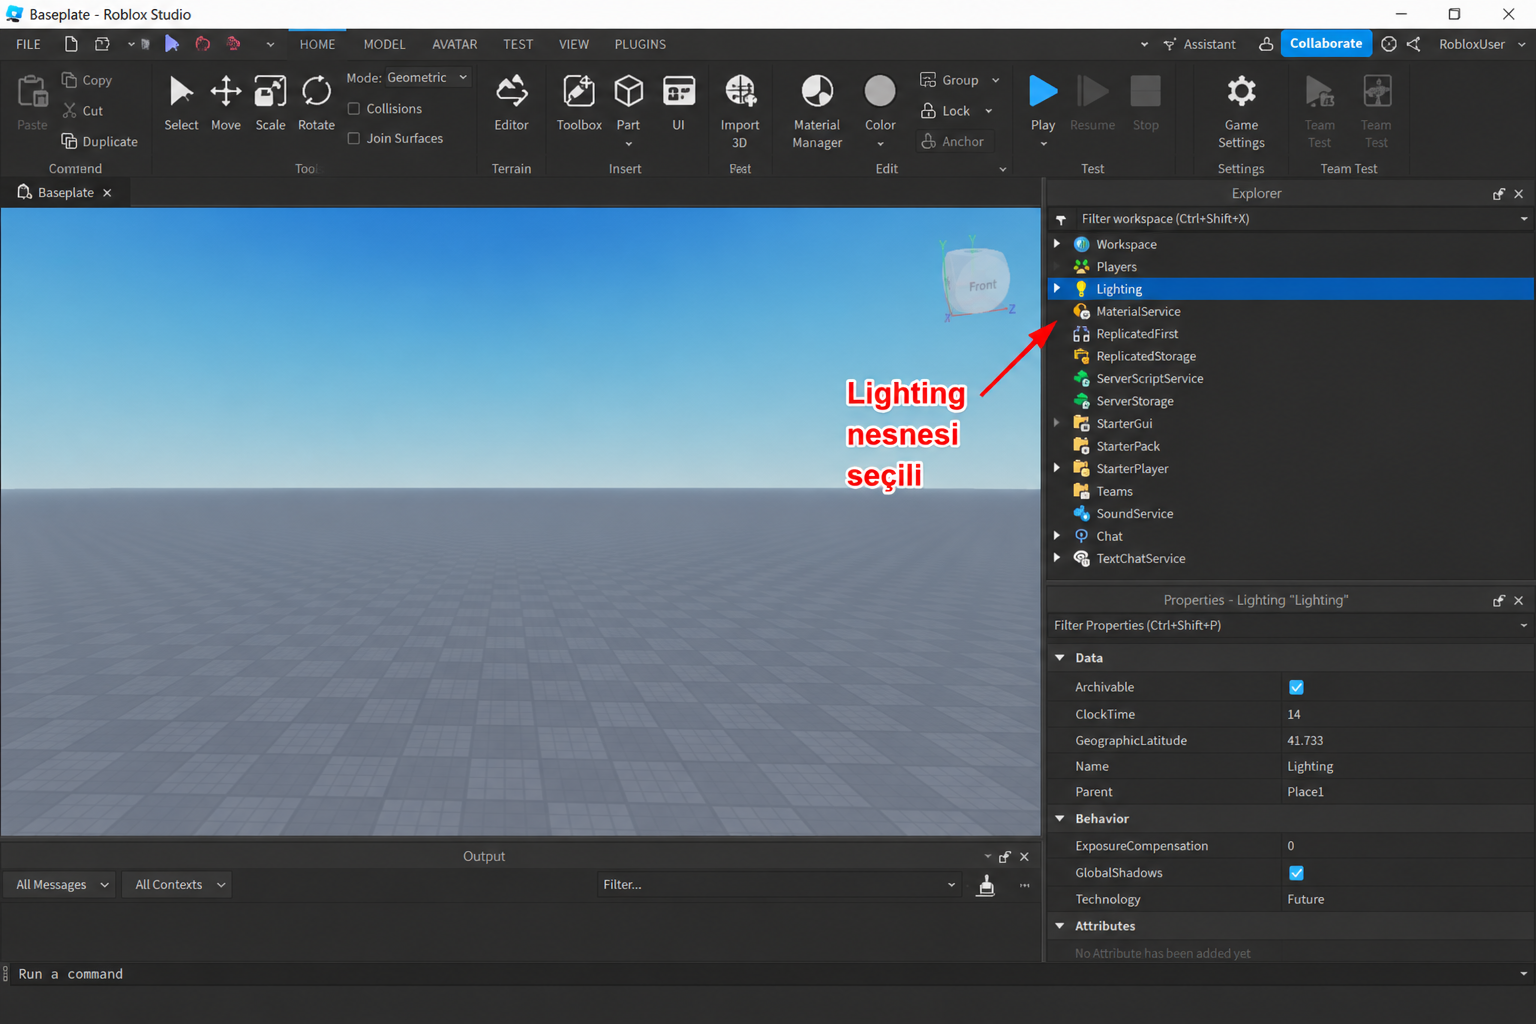
Task: Click the Collaborate button
Action: tap(1326, 44)
